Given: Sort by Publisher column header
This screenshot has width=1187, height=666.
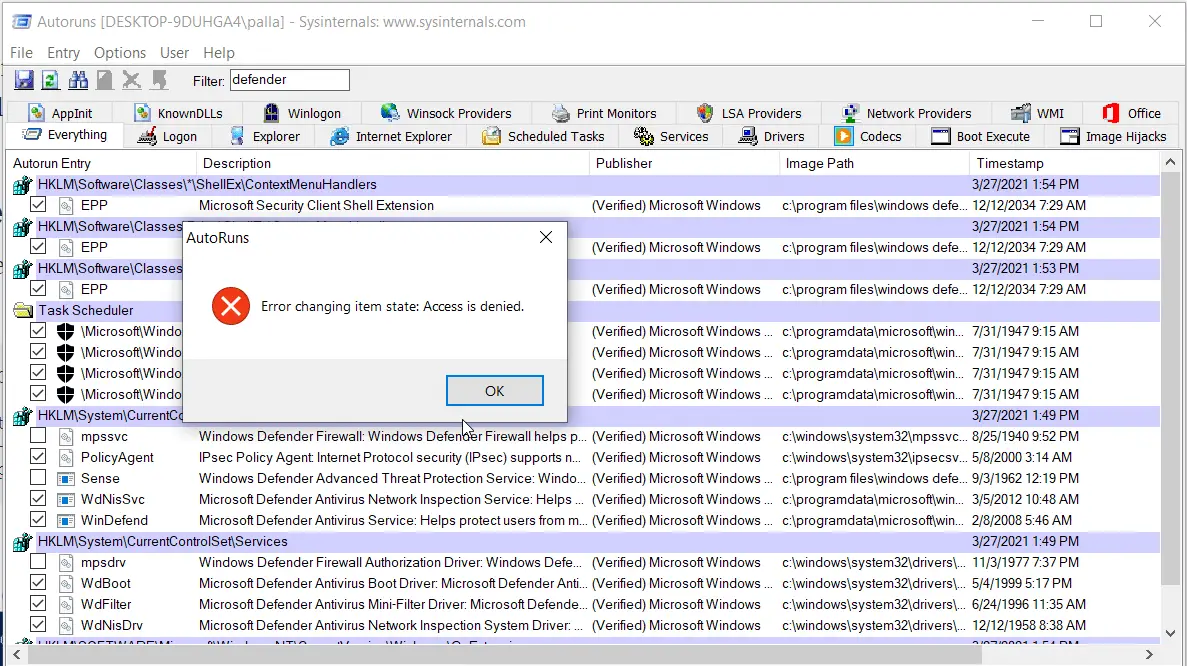Looking at the screenshot, I should click(684, 163).
